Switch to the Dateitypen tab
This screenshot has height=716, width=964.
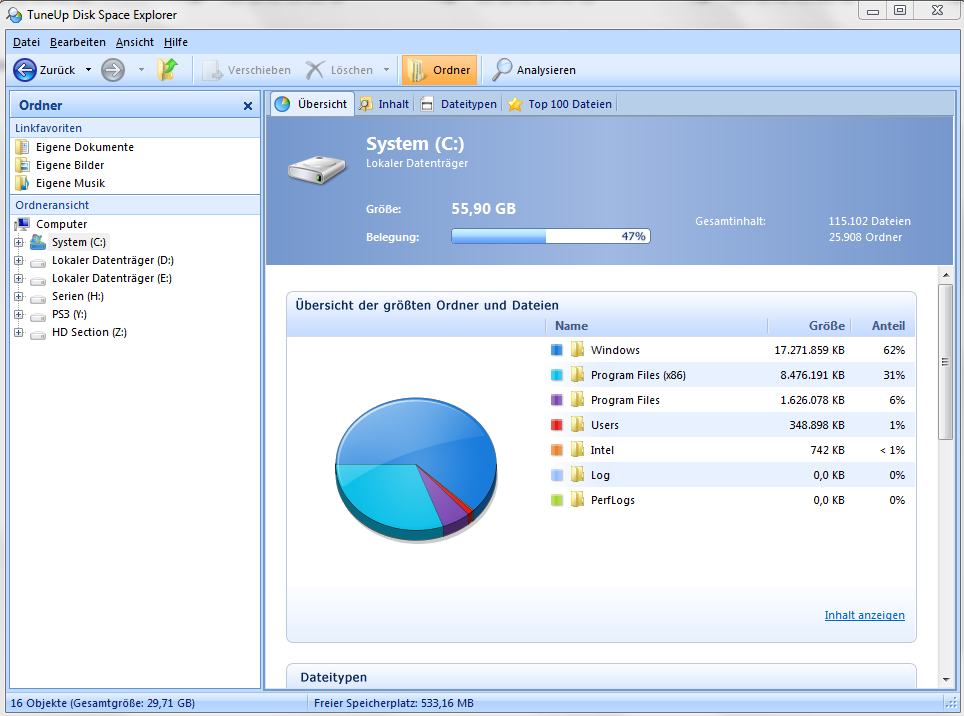459,104
